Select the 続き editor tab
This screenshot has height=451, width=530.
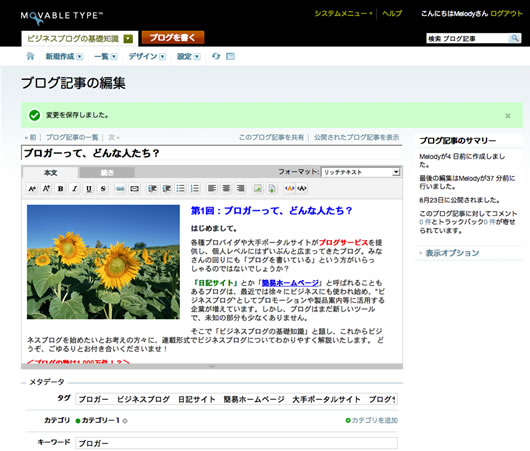point(107,173)
